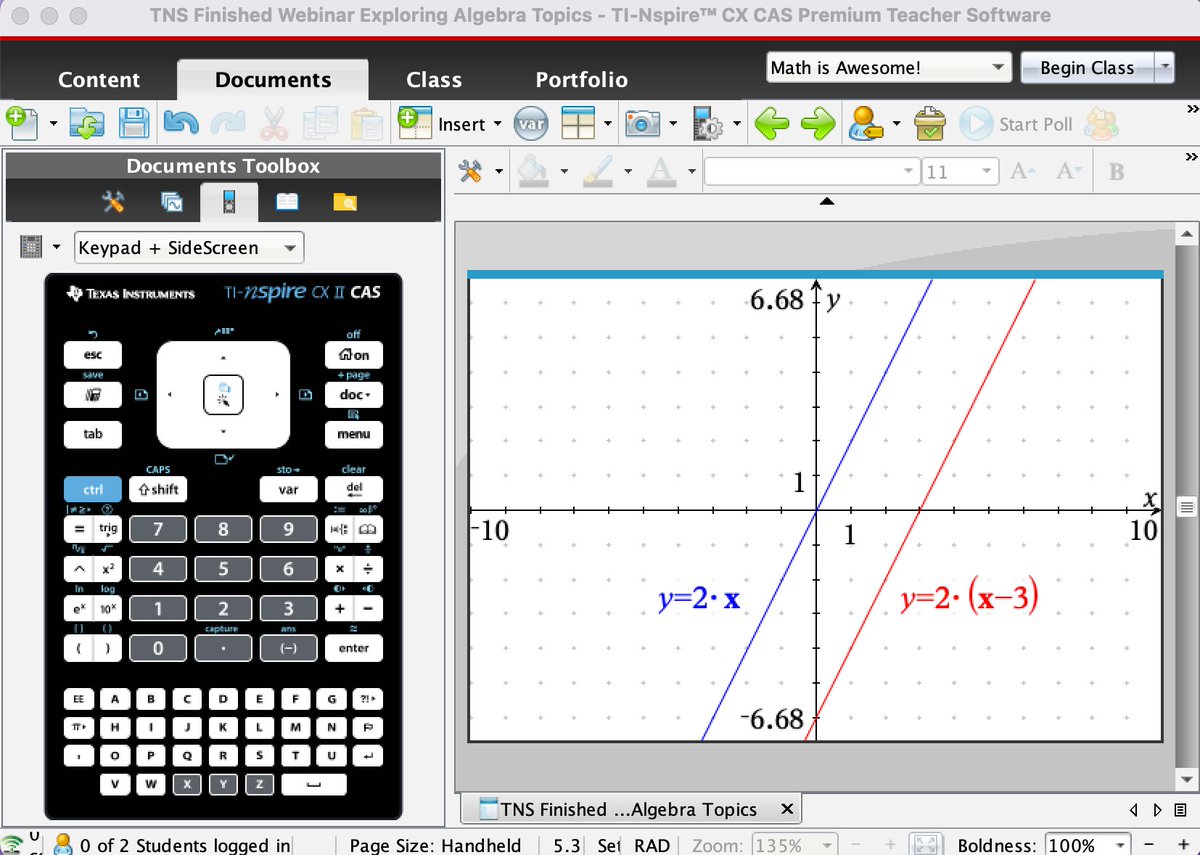
Task: Select TNS Finished Algebra Topics document tab
Action: click(x=628, y=809)
